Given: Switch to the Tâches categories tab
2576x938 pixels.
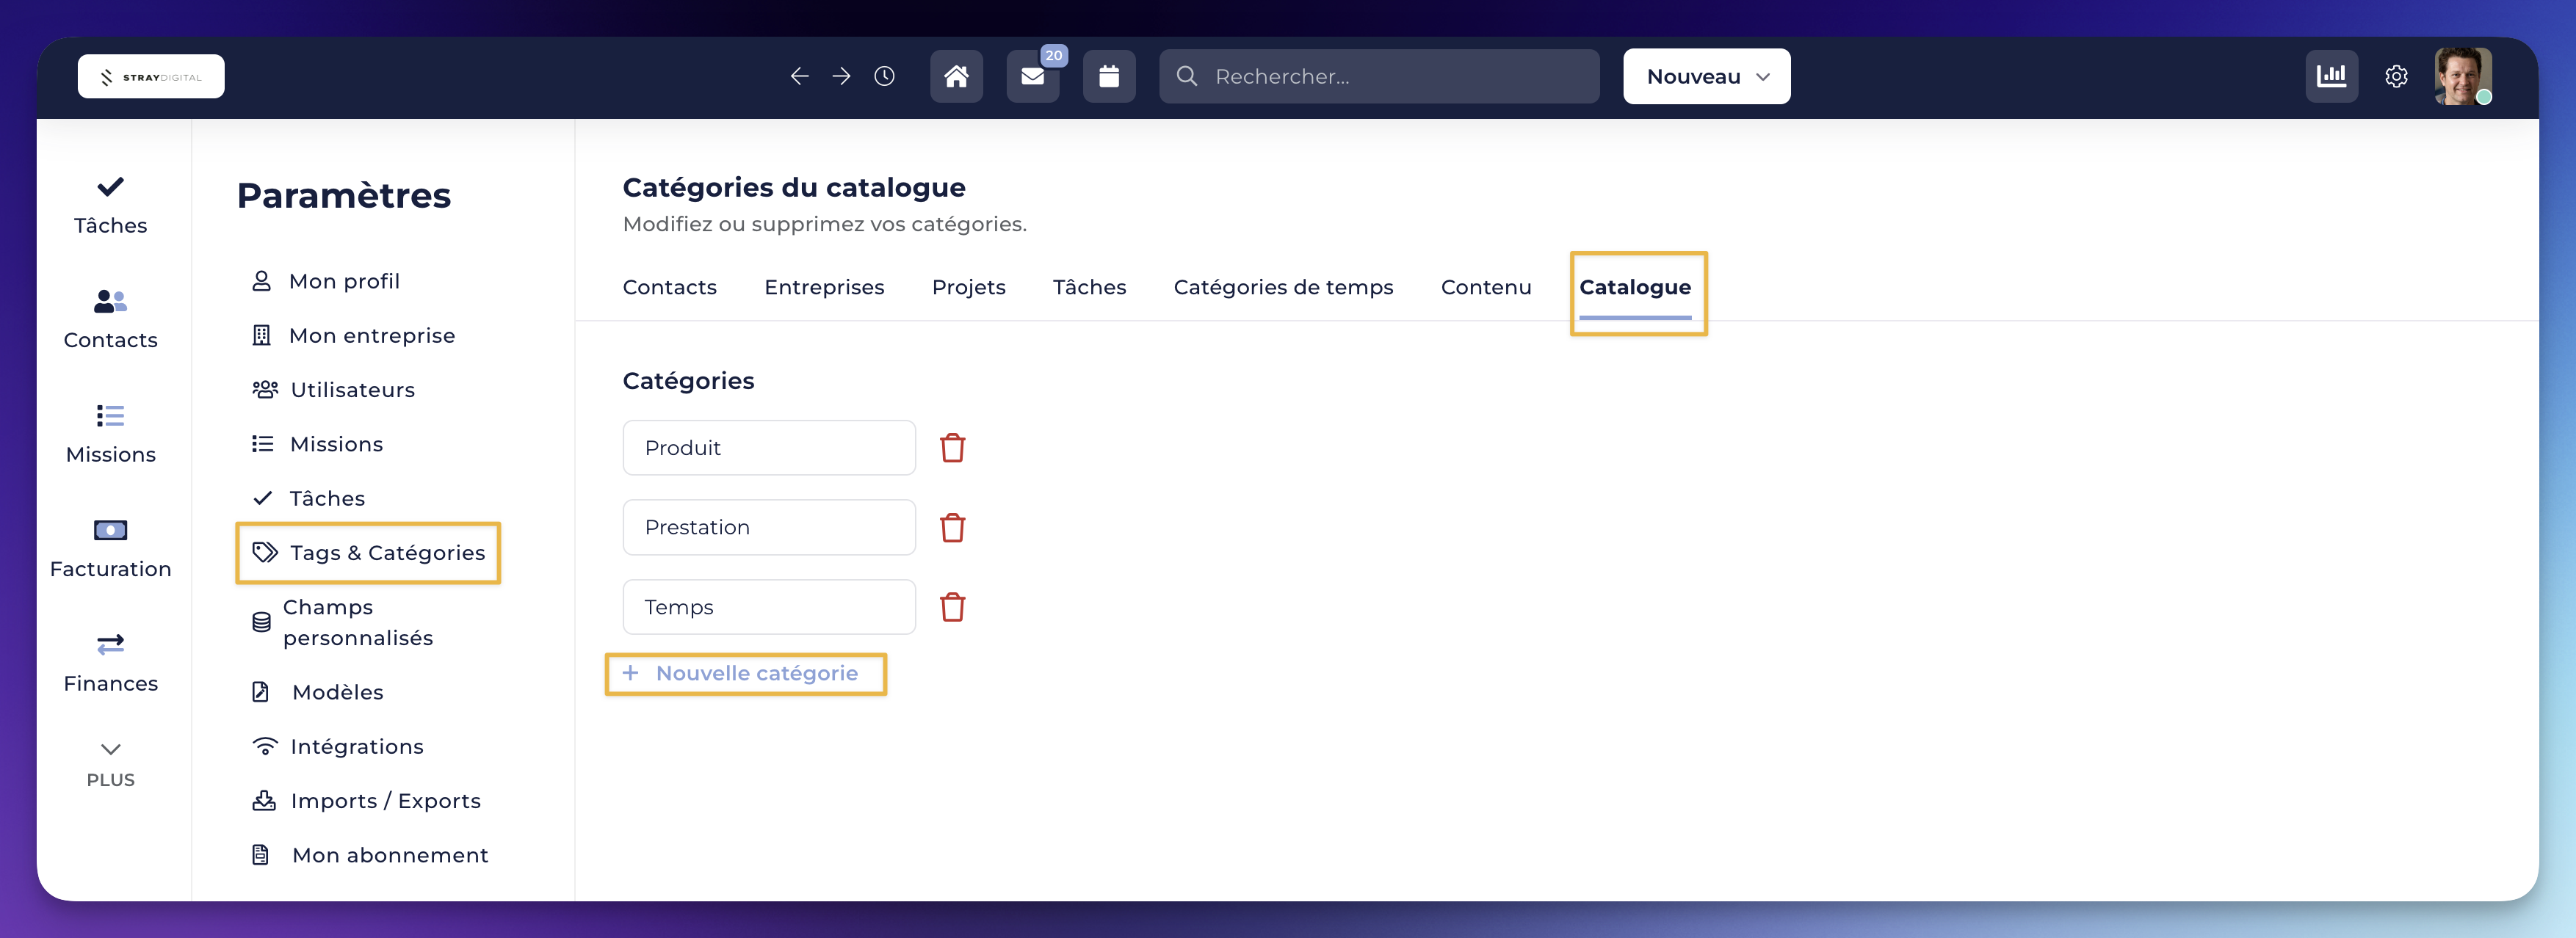Looking at the screenshot, I should pos(1089,288).
